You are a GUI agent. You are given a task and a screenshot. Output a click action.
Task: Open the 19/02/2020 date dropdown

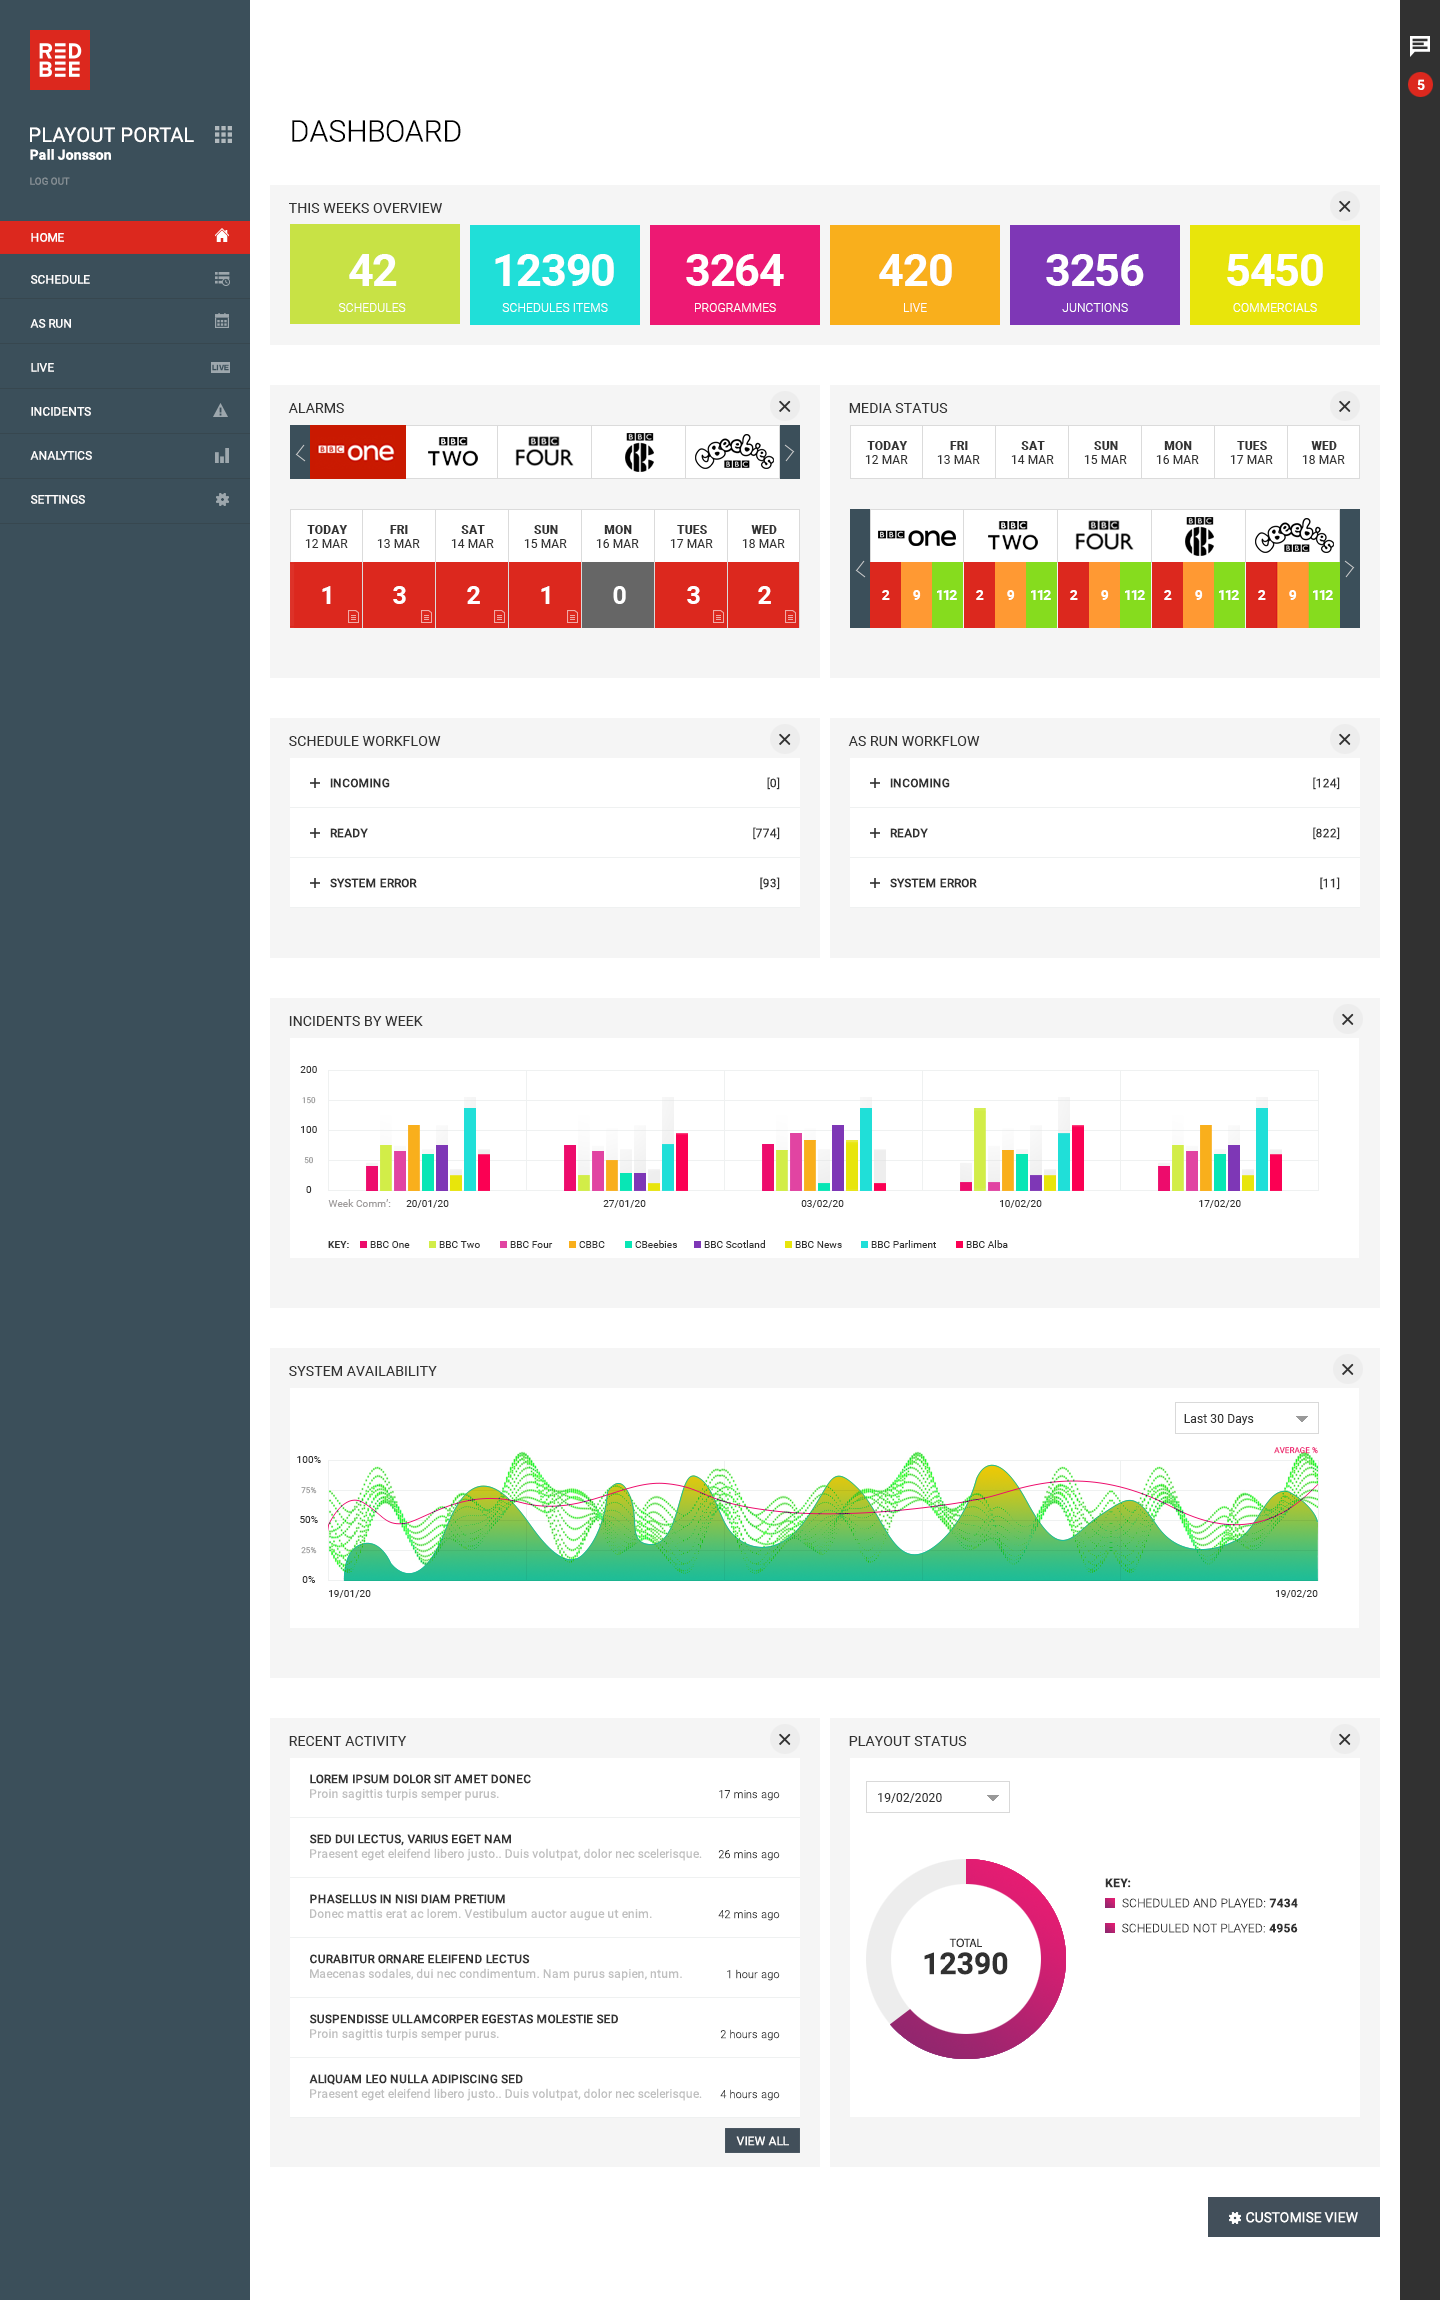(x=937, y=1797)
